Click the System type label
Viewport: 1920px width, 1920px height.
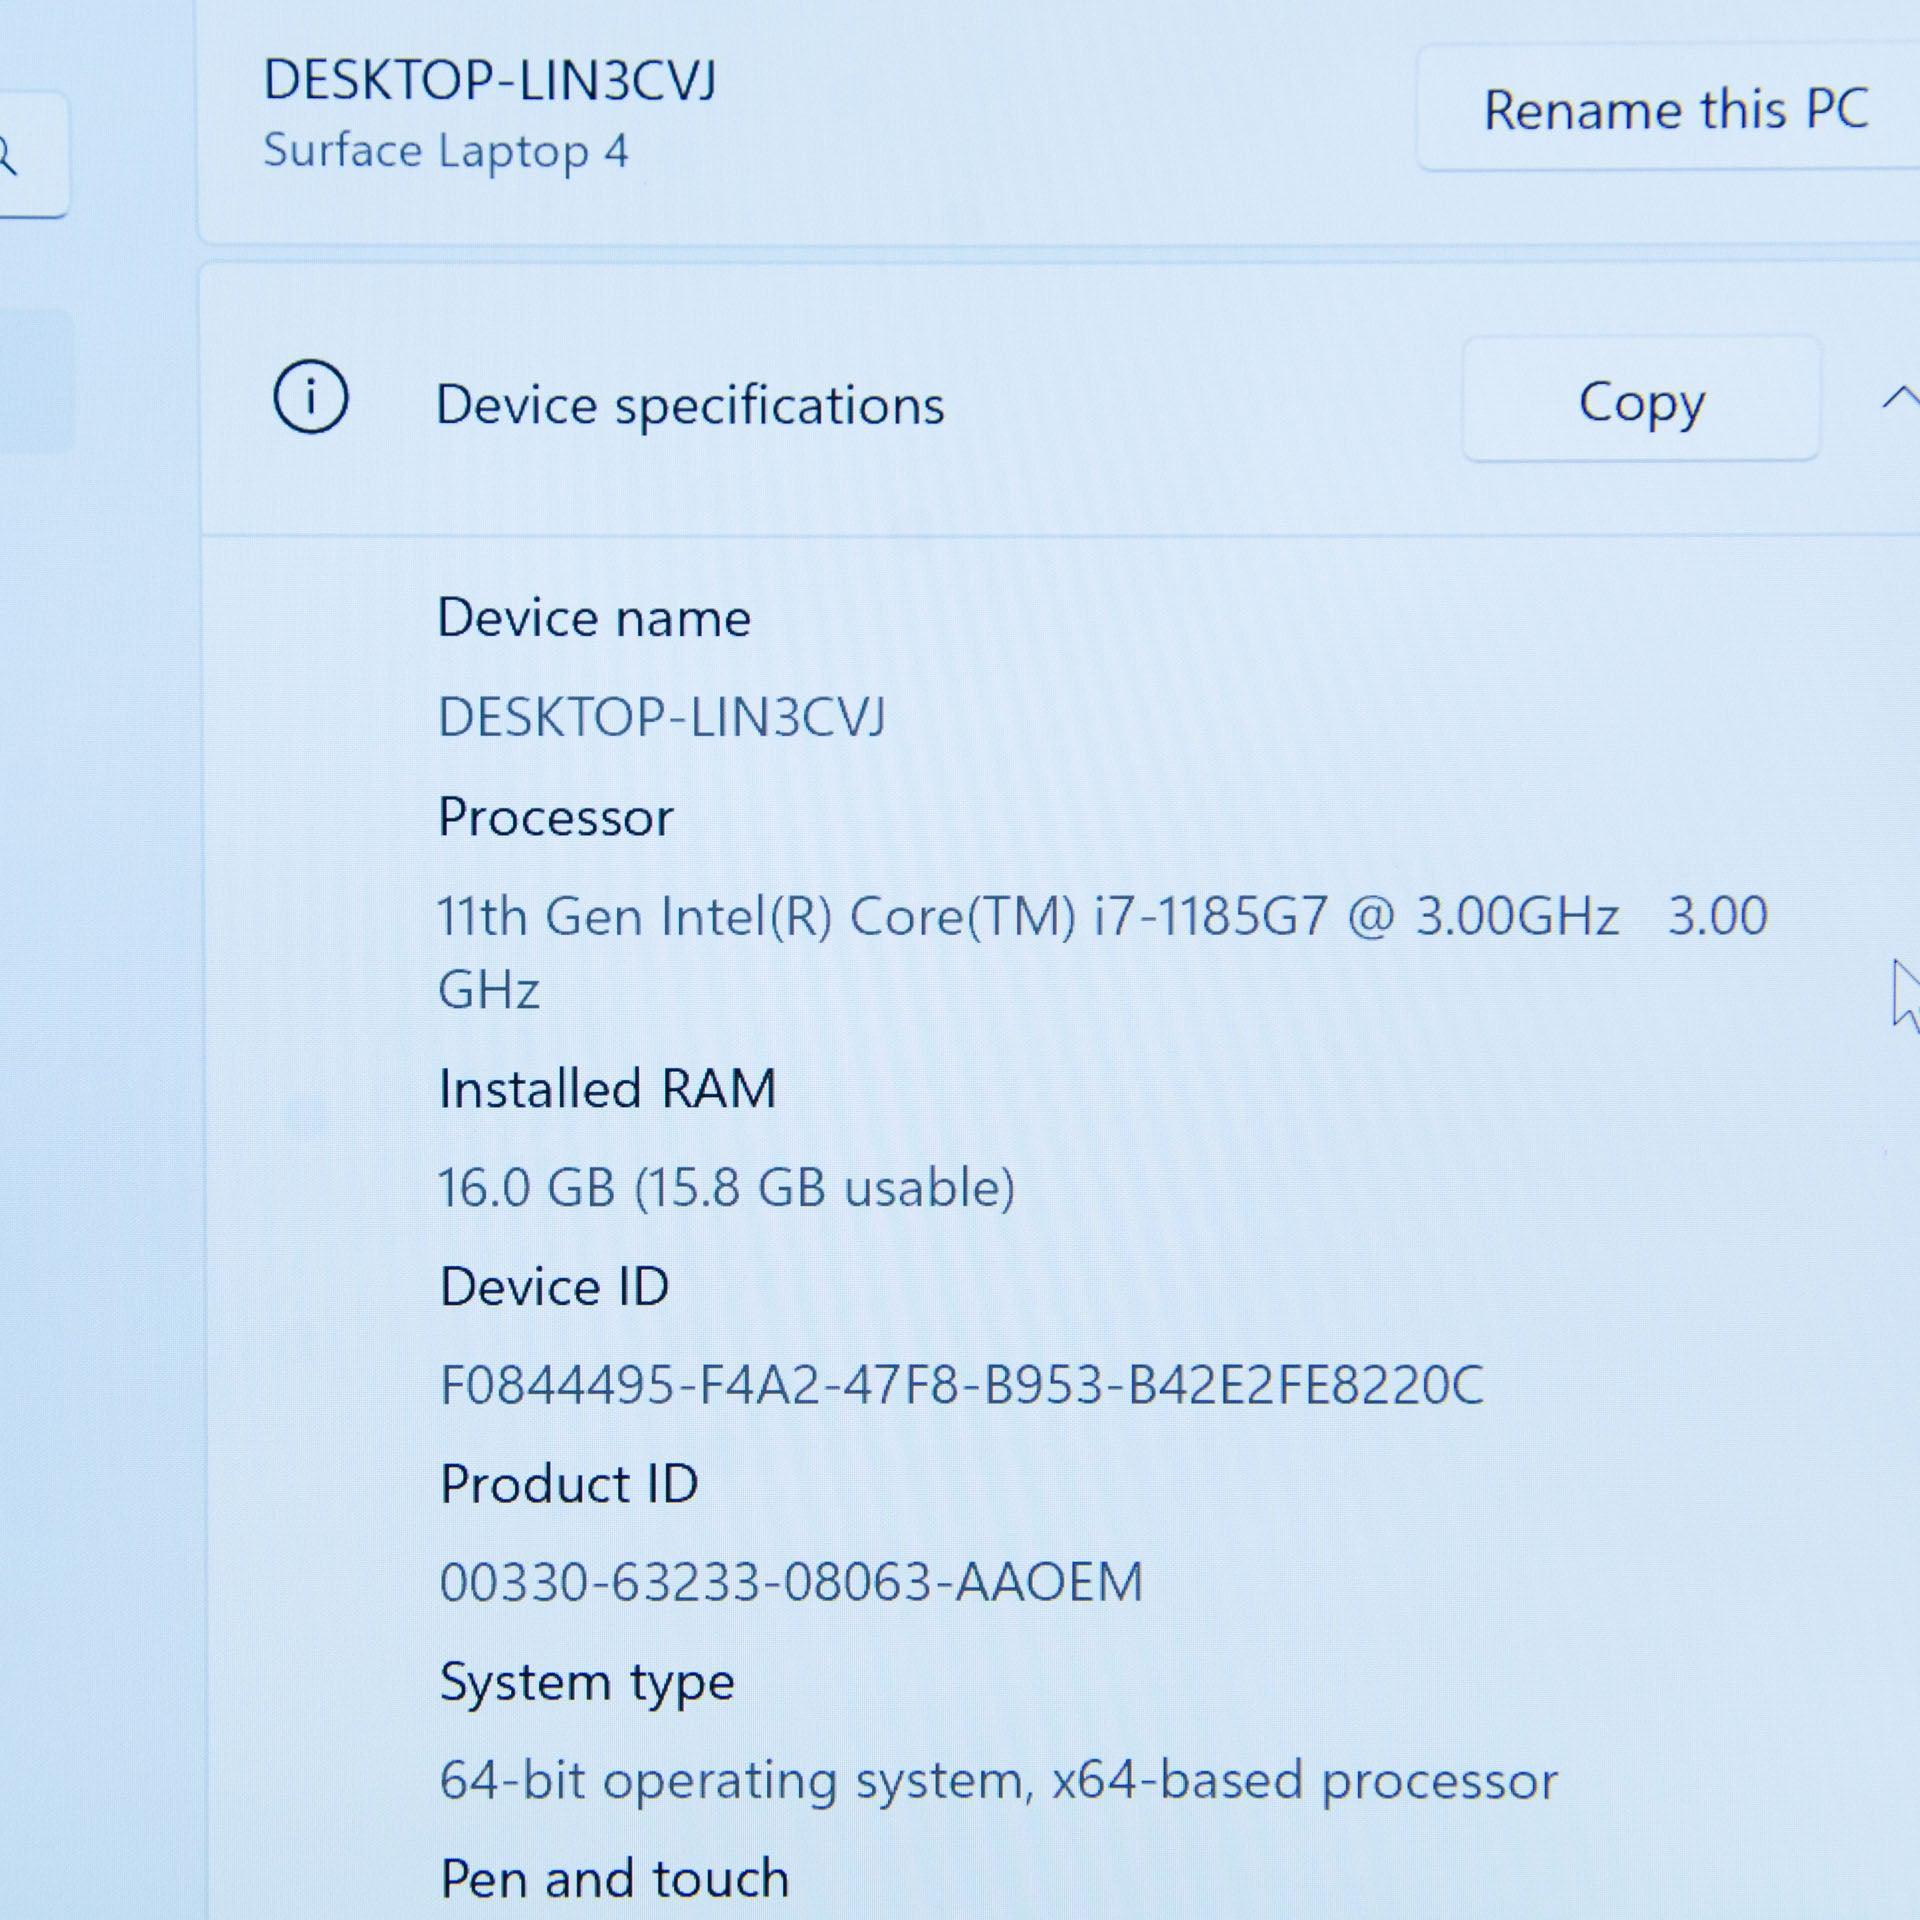(x=587, y=1684)
